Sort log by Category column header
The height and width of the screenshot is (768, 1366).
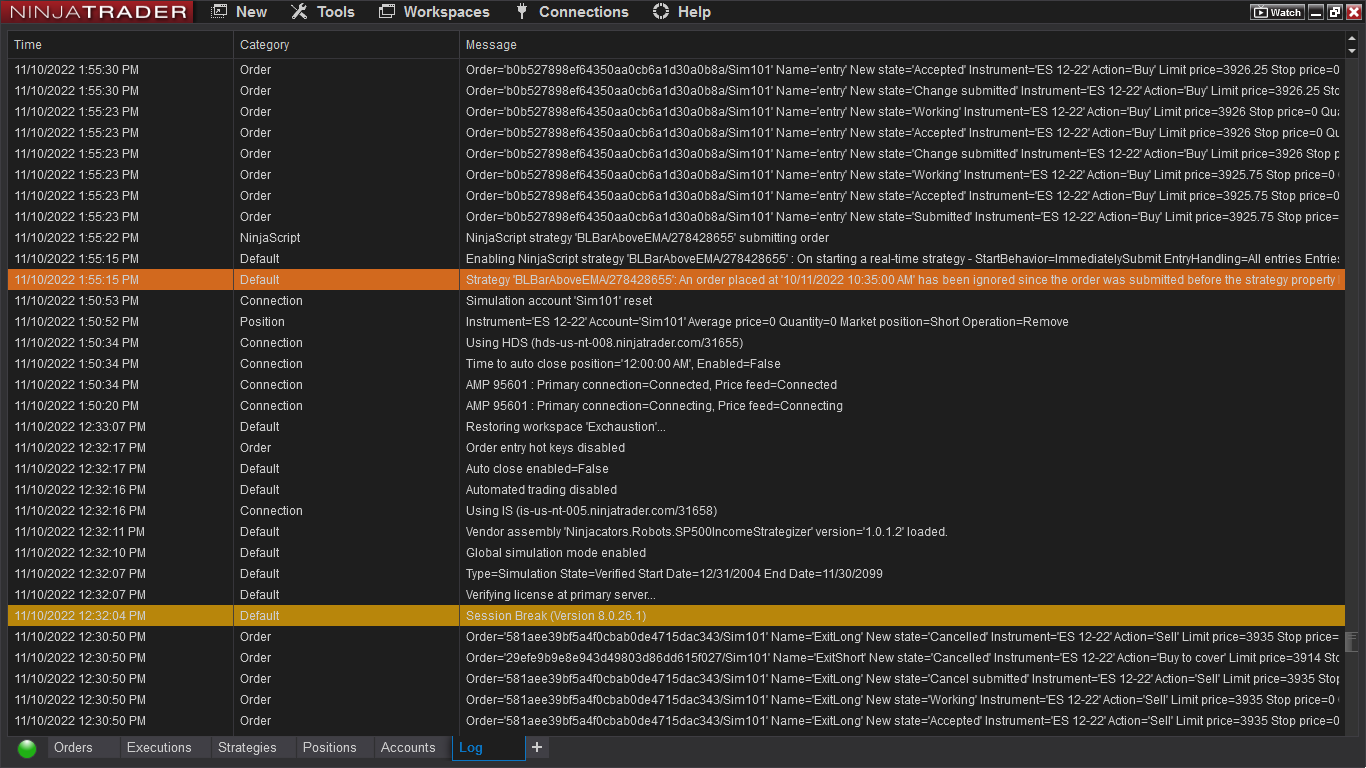tap(264, 45)
